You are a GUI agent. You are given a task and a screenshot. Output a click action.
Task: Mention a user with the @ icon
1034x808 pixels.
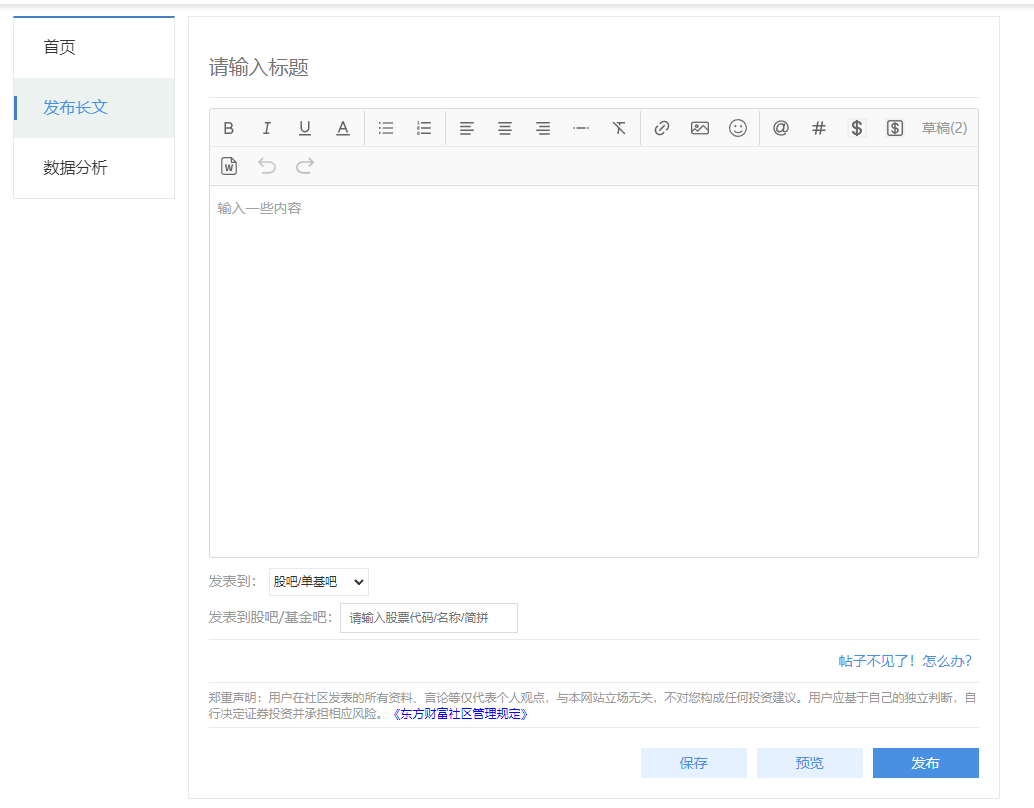[x=780, y=128]
